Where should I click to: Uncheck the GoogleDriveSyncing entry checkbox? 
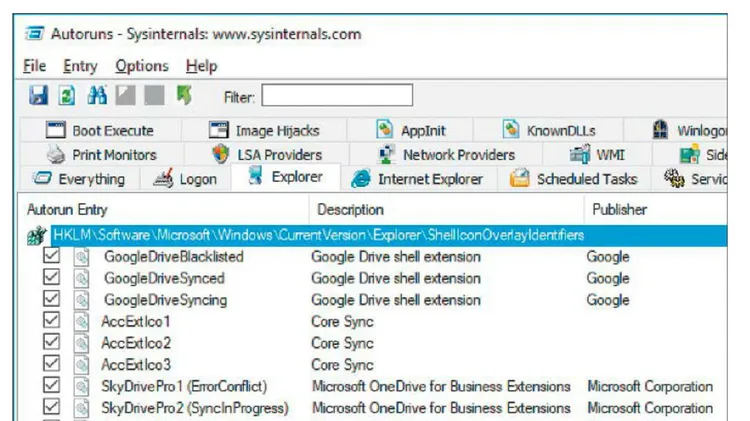coord(51,299)
